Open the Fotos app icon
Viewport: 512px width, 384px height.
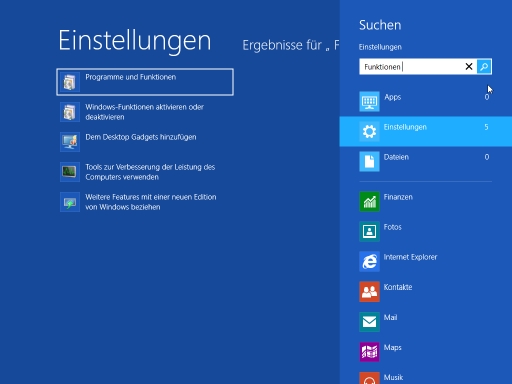(x=369, y=231)
